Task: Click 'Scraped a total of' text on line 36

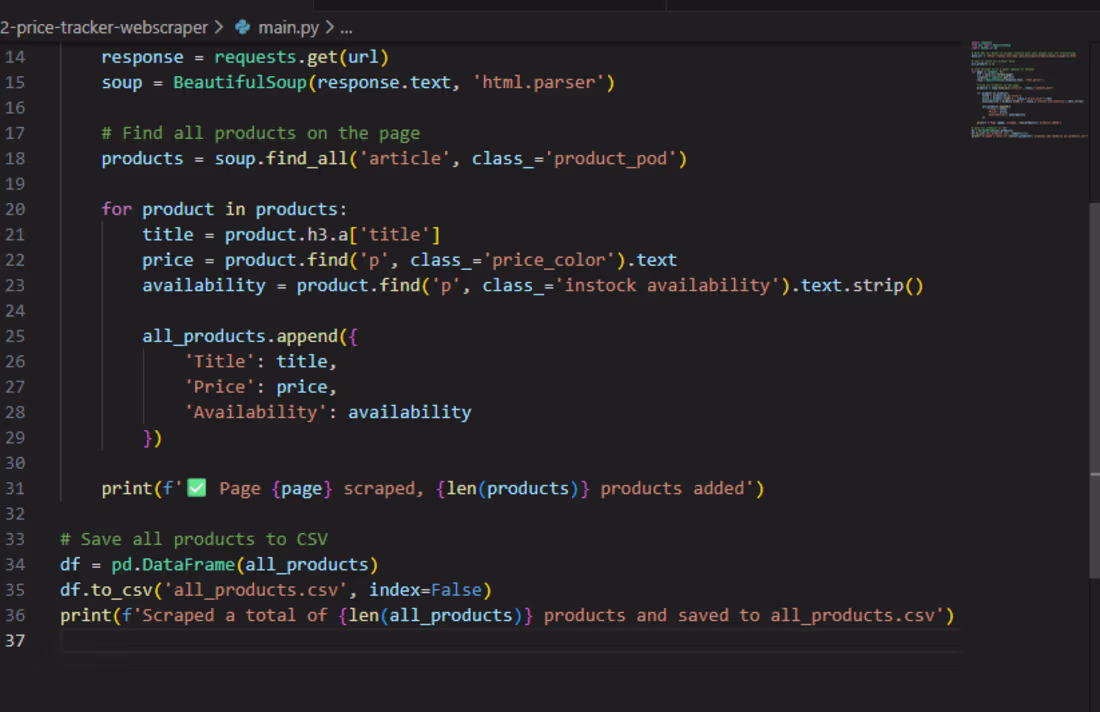Action: coord(235,615)
